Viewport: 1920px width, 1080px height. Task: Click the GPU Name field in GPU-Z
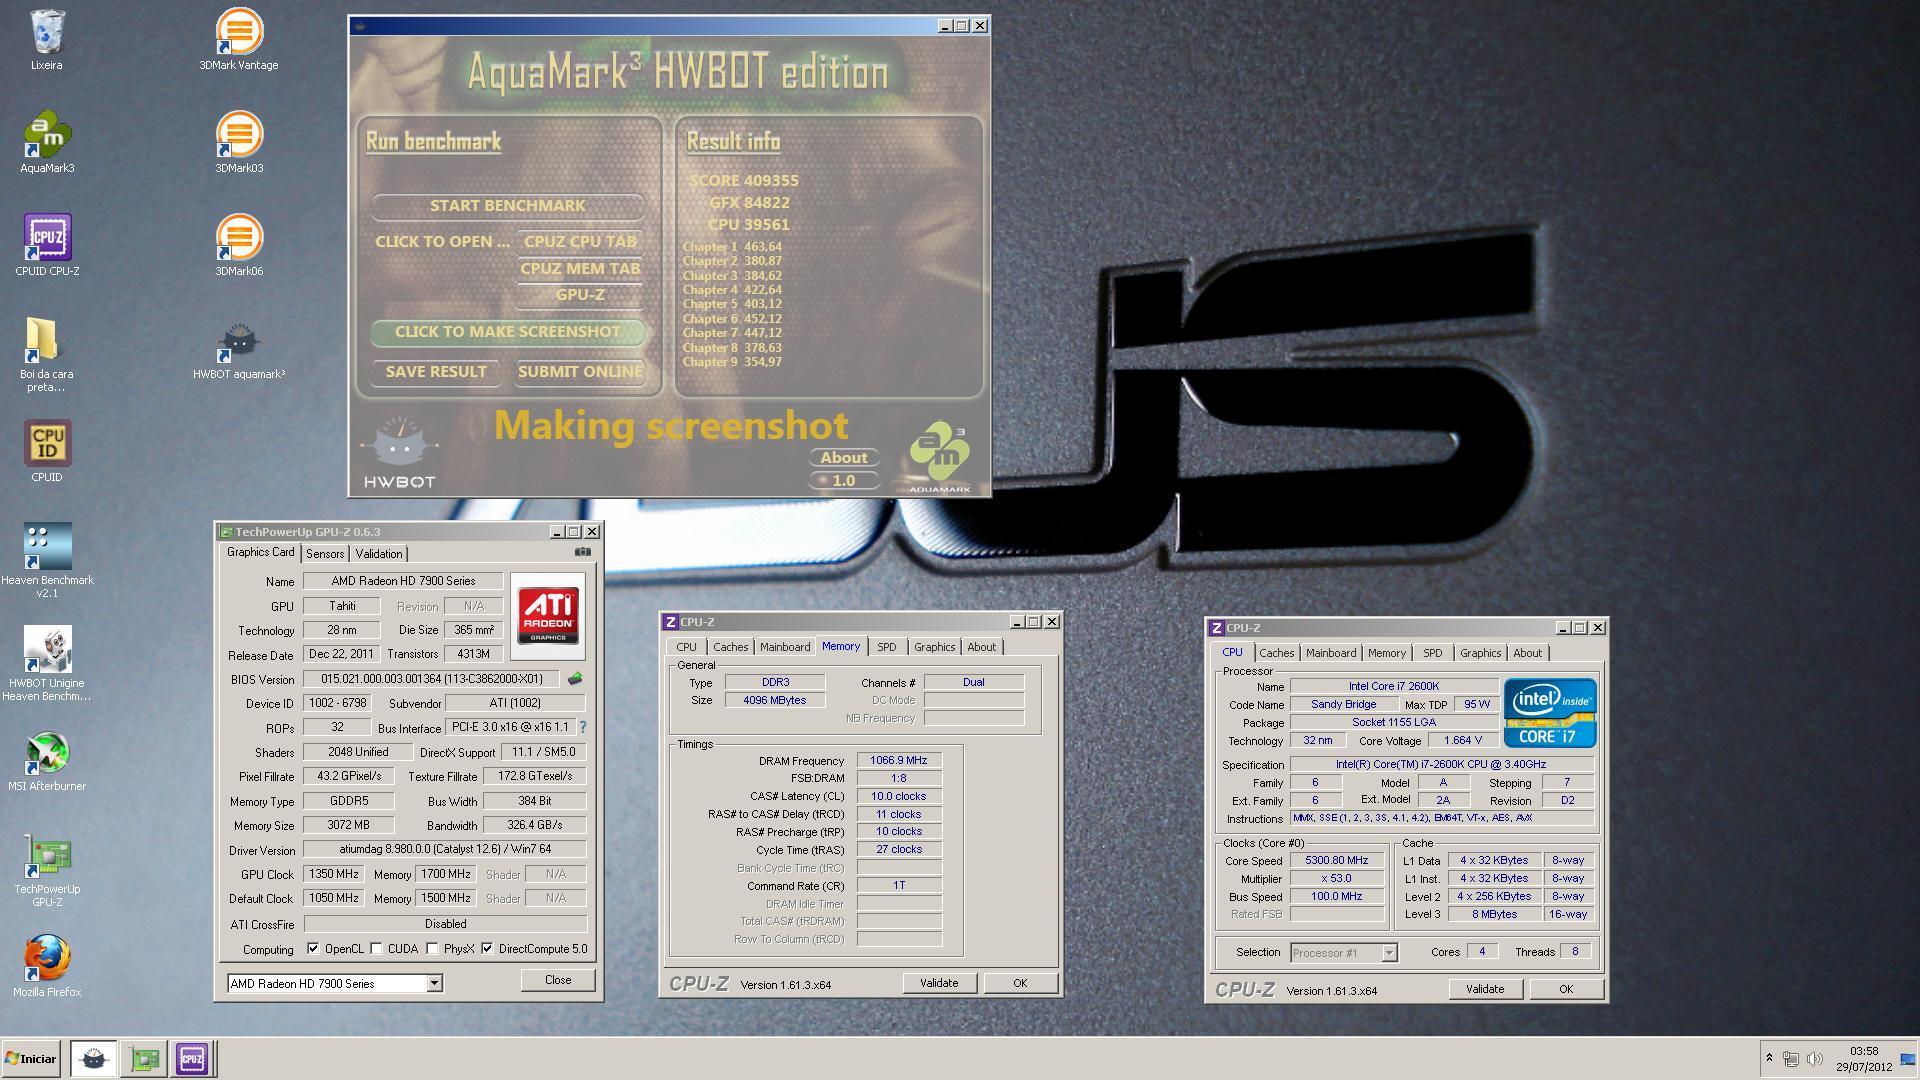[x=404, y=581]
